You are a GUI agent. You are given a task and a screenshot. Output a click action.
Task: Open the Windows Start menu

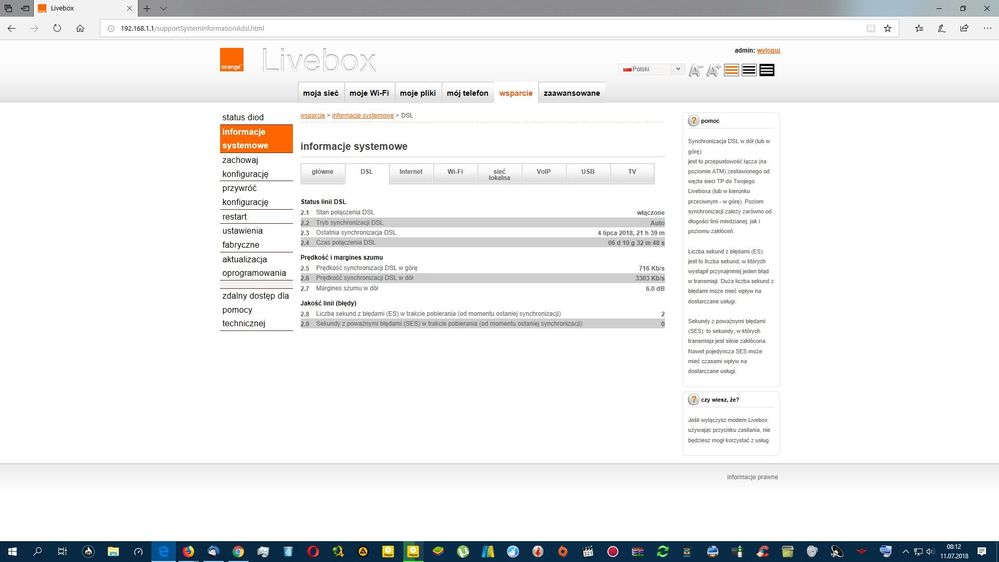(12, 552)
